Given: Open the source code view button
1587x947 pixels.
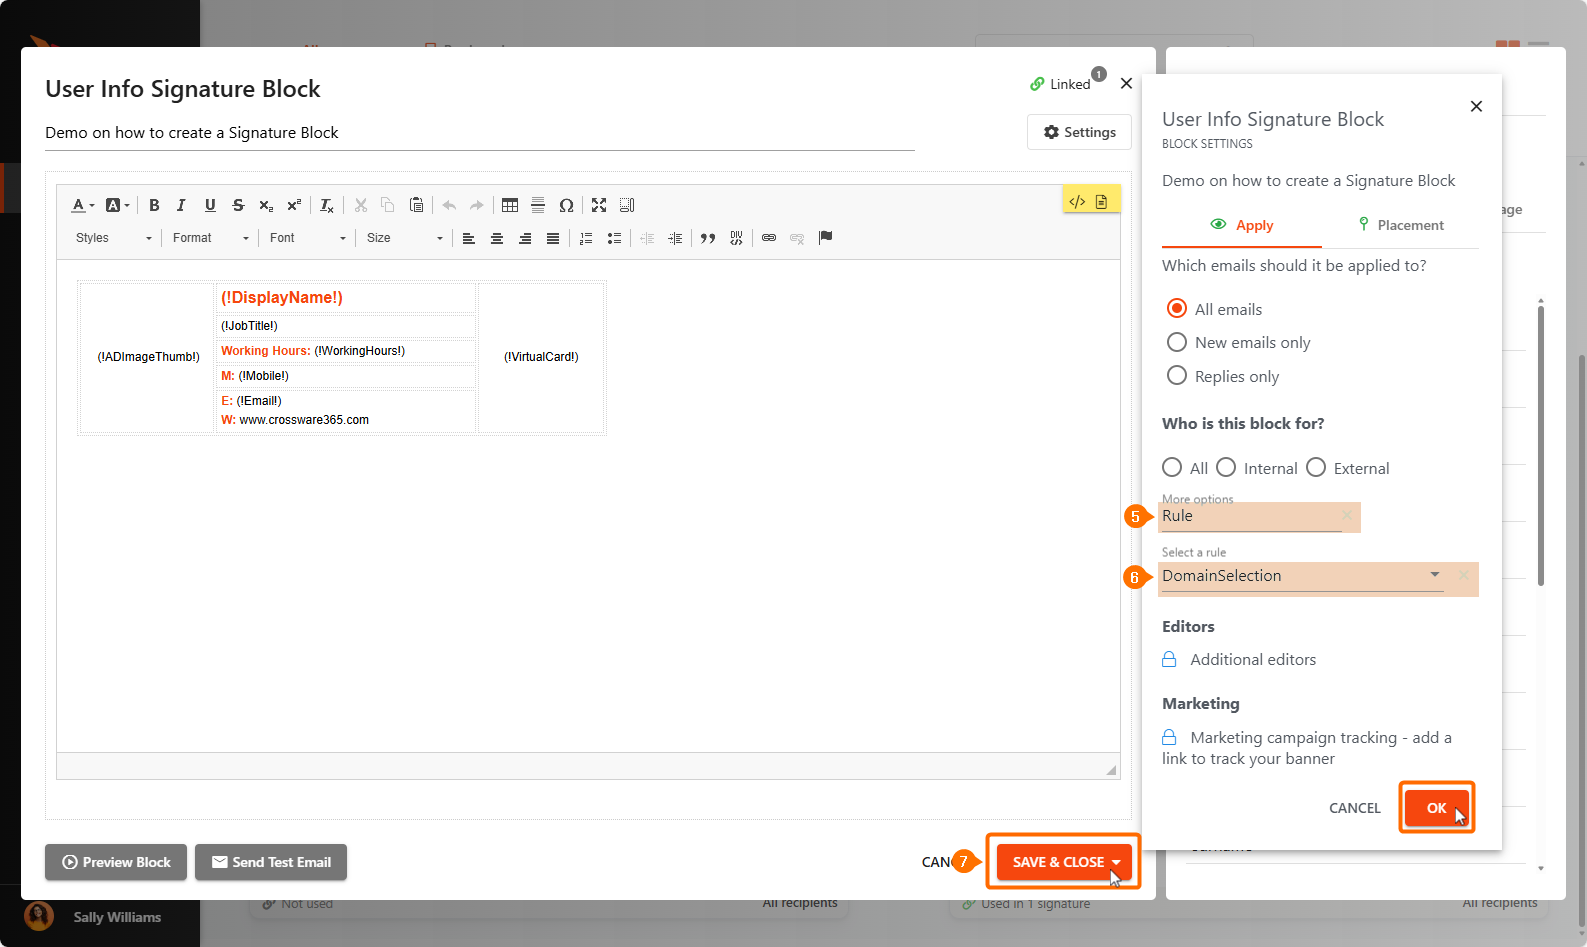Looking at the screenshot, I should pos(1077,201).
